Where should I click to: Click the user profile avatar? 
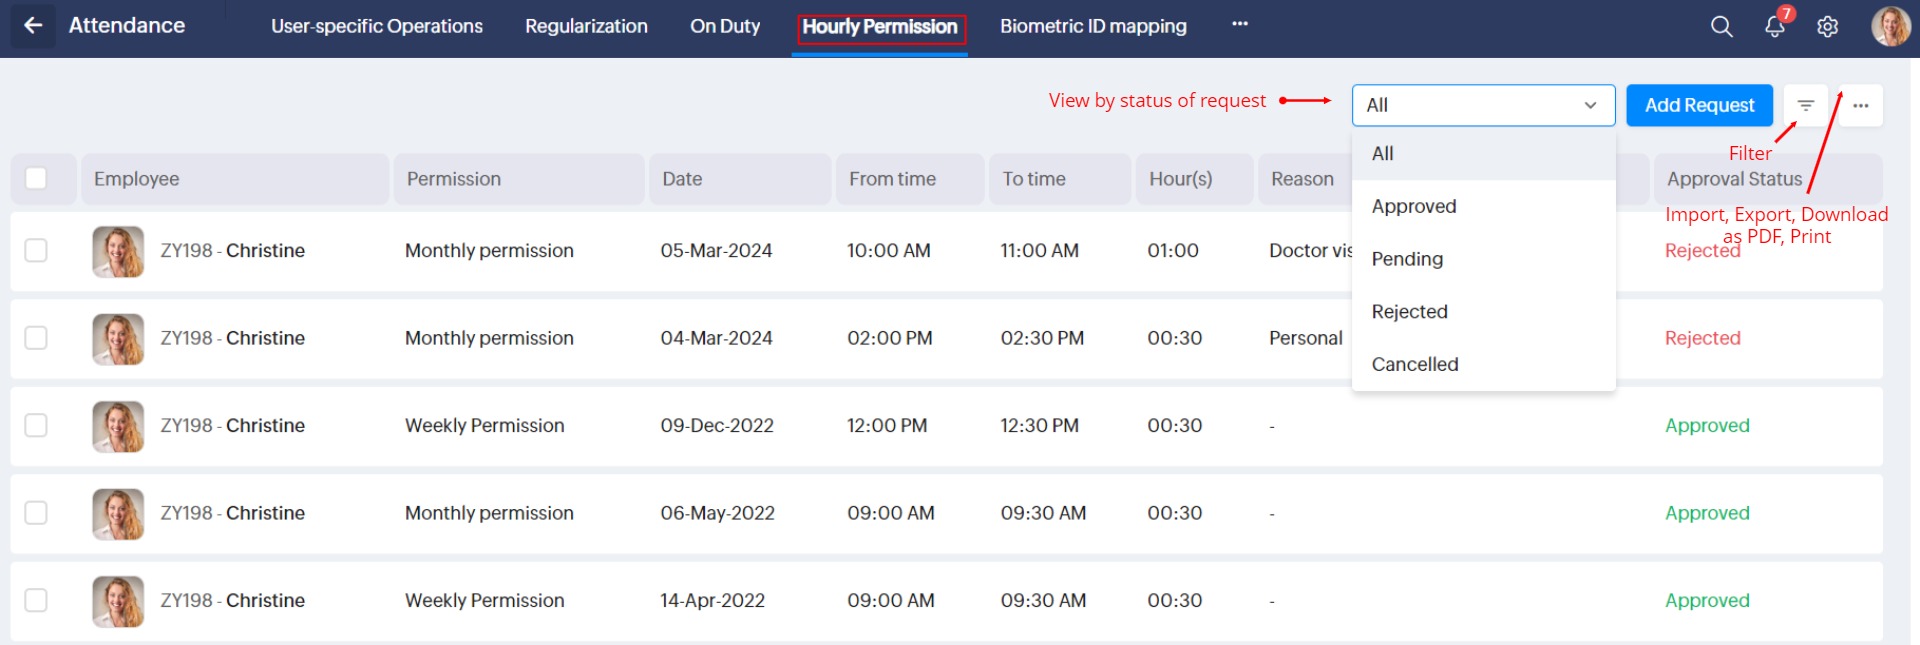pyautogui.click(x=1890, y=27)
